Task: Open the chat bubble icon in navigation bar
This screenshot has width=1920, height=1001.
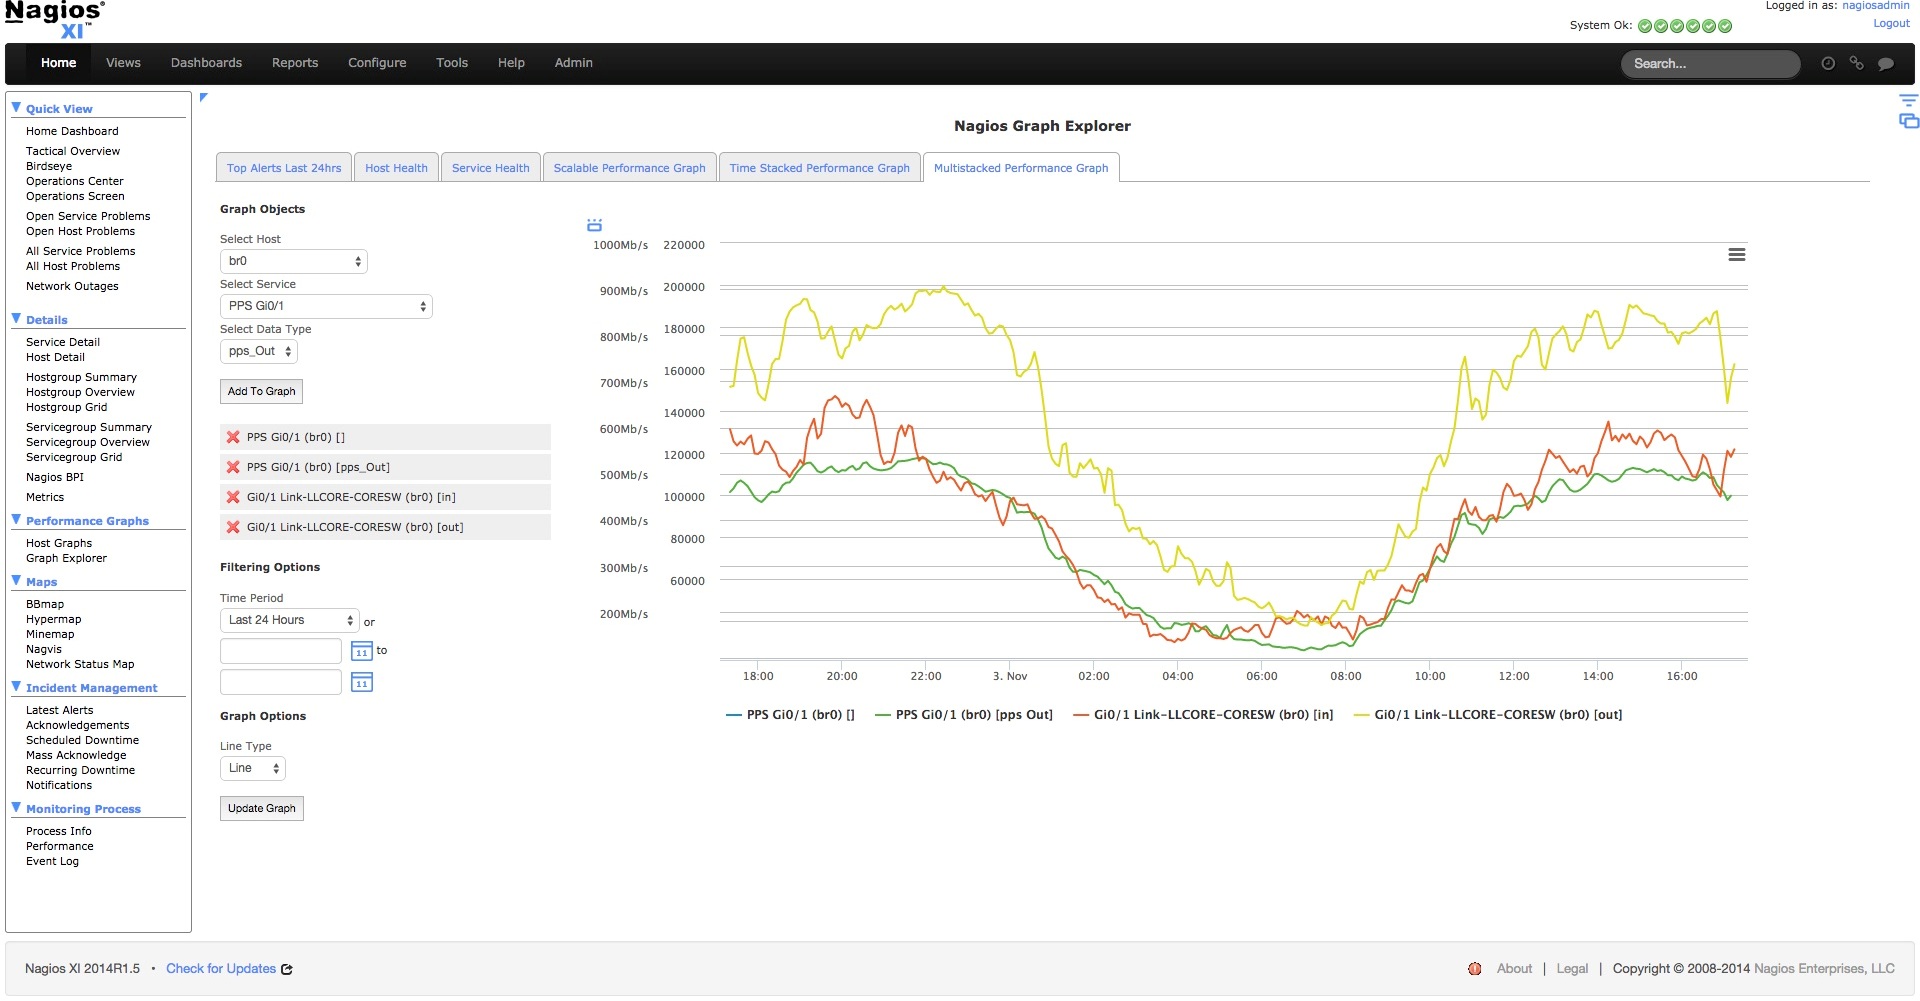Action: point(1886,63)
